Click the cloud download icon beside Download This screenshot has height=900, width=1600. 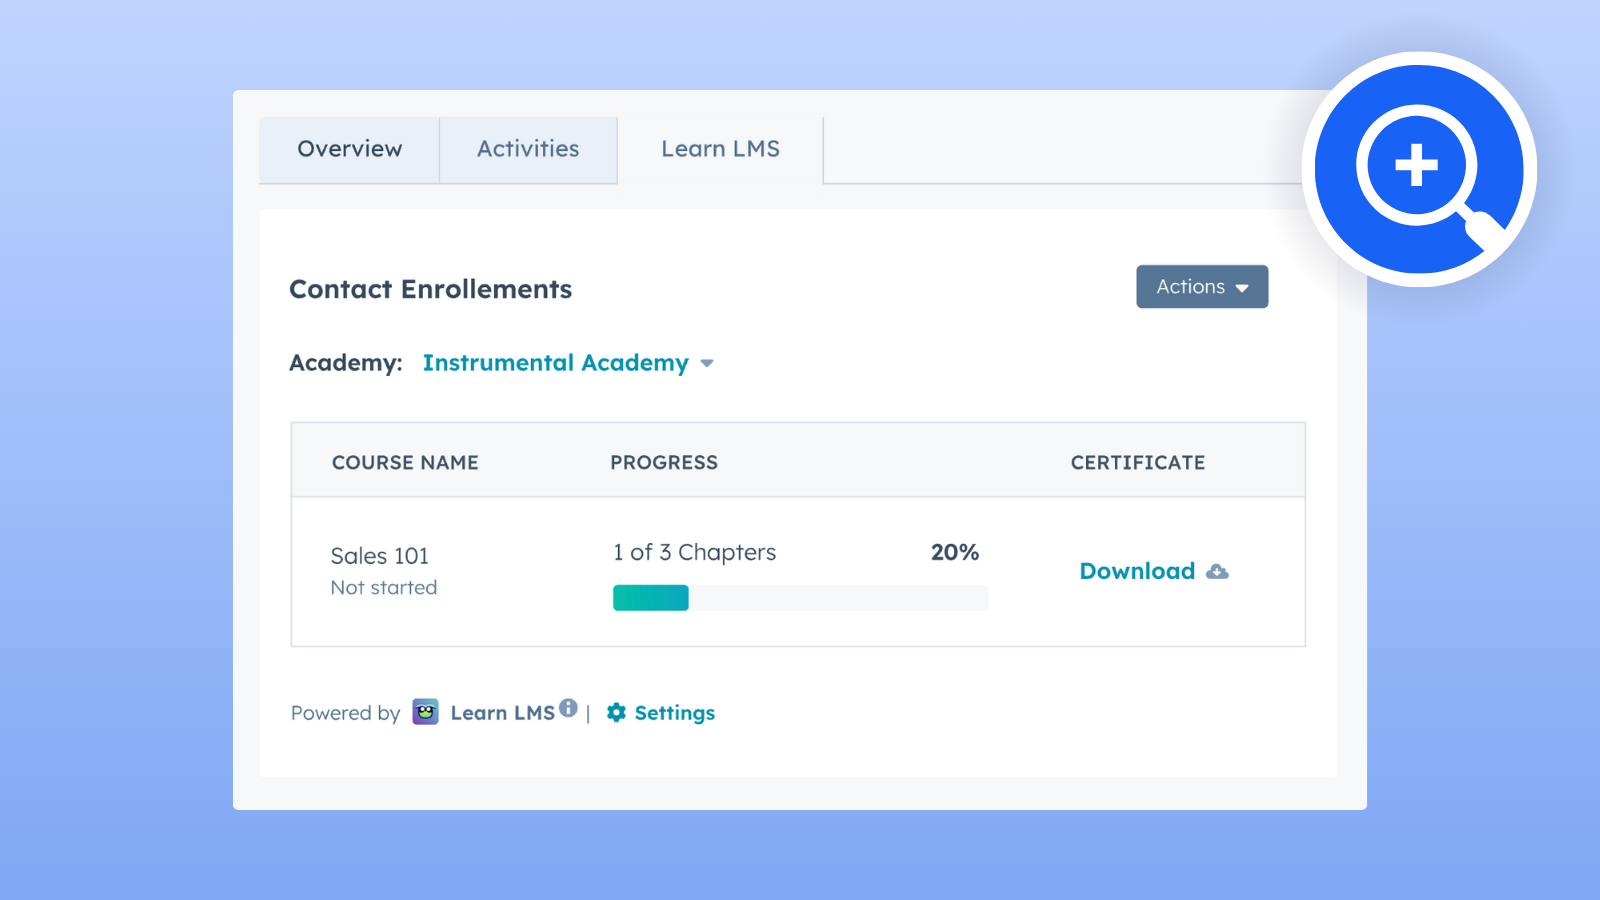(1217, 572)
